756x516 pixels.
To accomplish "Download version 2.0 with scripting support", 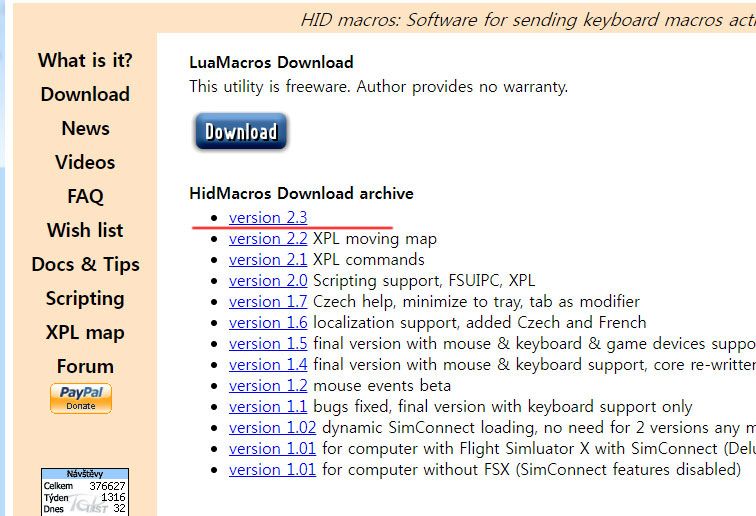I will click(x=268, y=281).
